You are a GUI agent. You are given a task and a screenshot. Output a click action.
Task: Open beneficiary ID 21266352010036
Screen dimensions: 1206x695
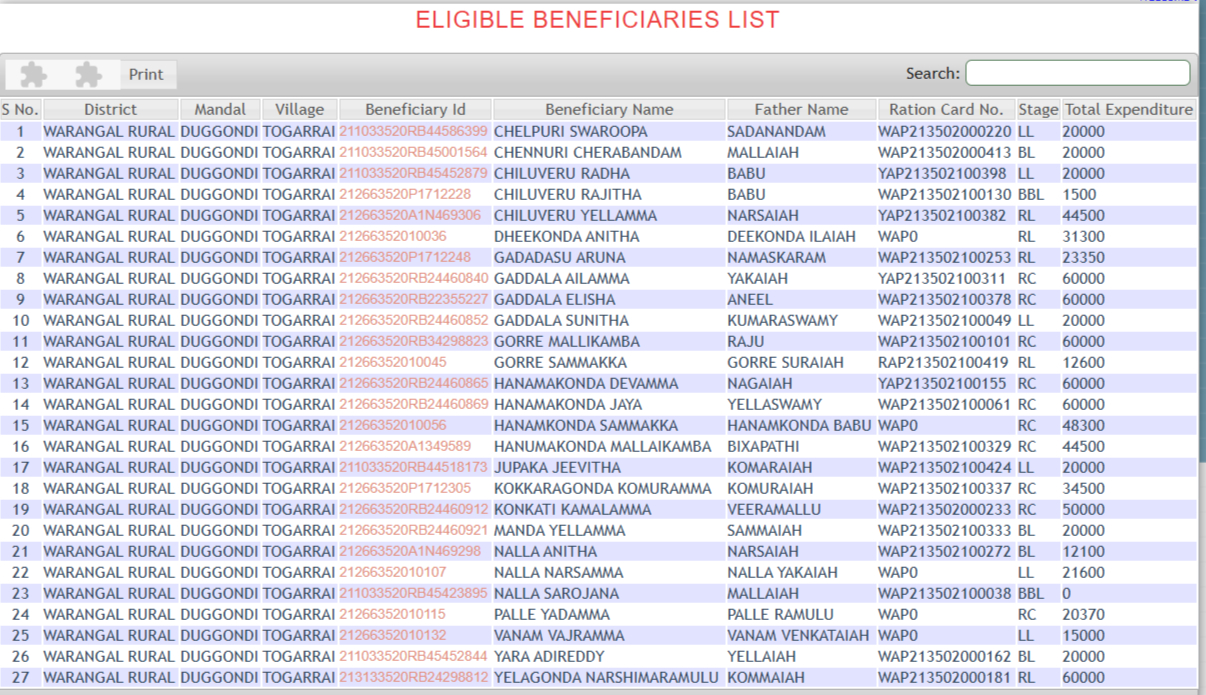click(393, 236)
